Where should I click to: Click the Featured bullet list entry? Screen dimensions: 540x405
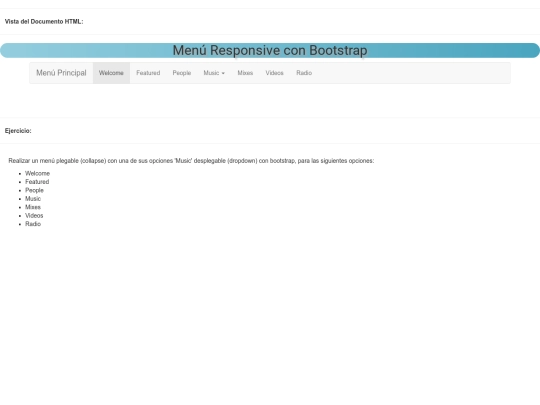[x=37, y=182]
